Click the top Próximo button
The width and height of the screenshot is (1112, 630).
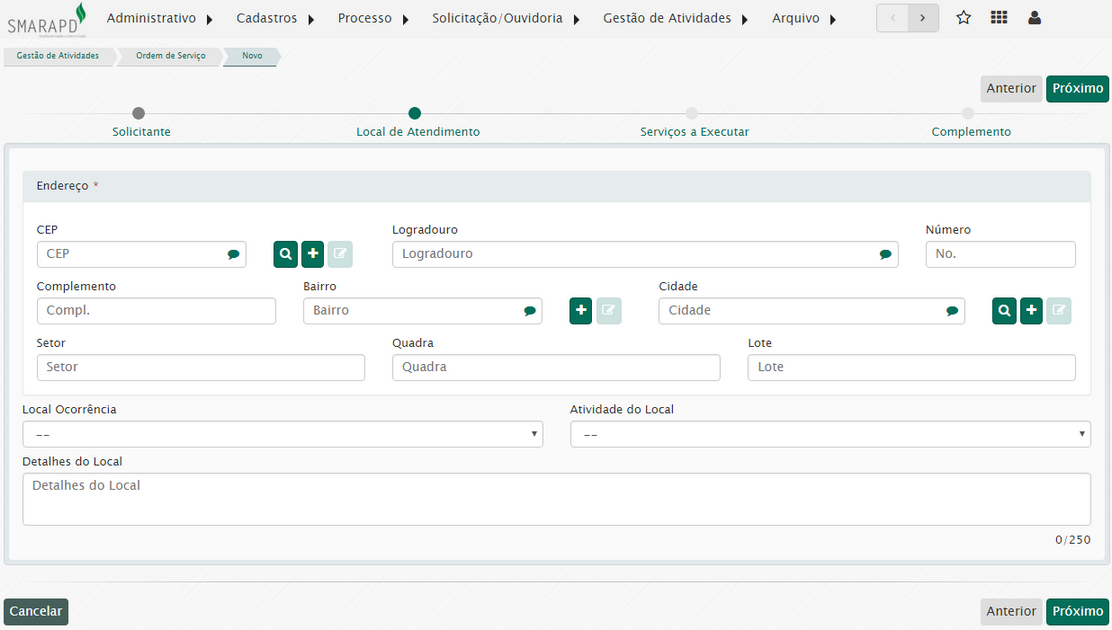(x=1077, y=88)
